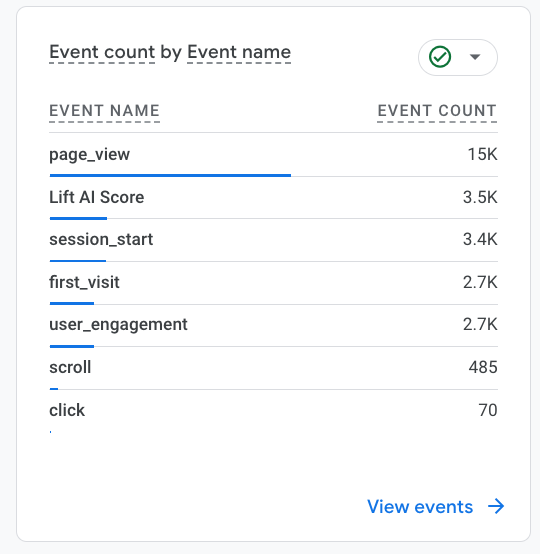This screenshot has width=540, height=554.
Task: Click the Lift AI Score blue bar
Action: 78,218
